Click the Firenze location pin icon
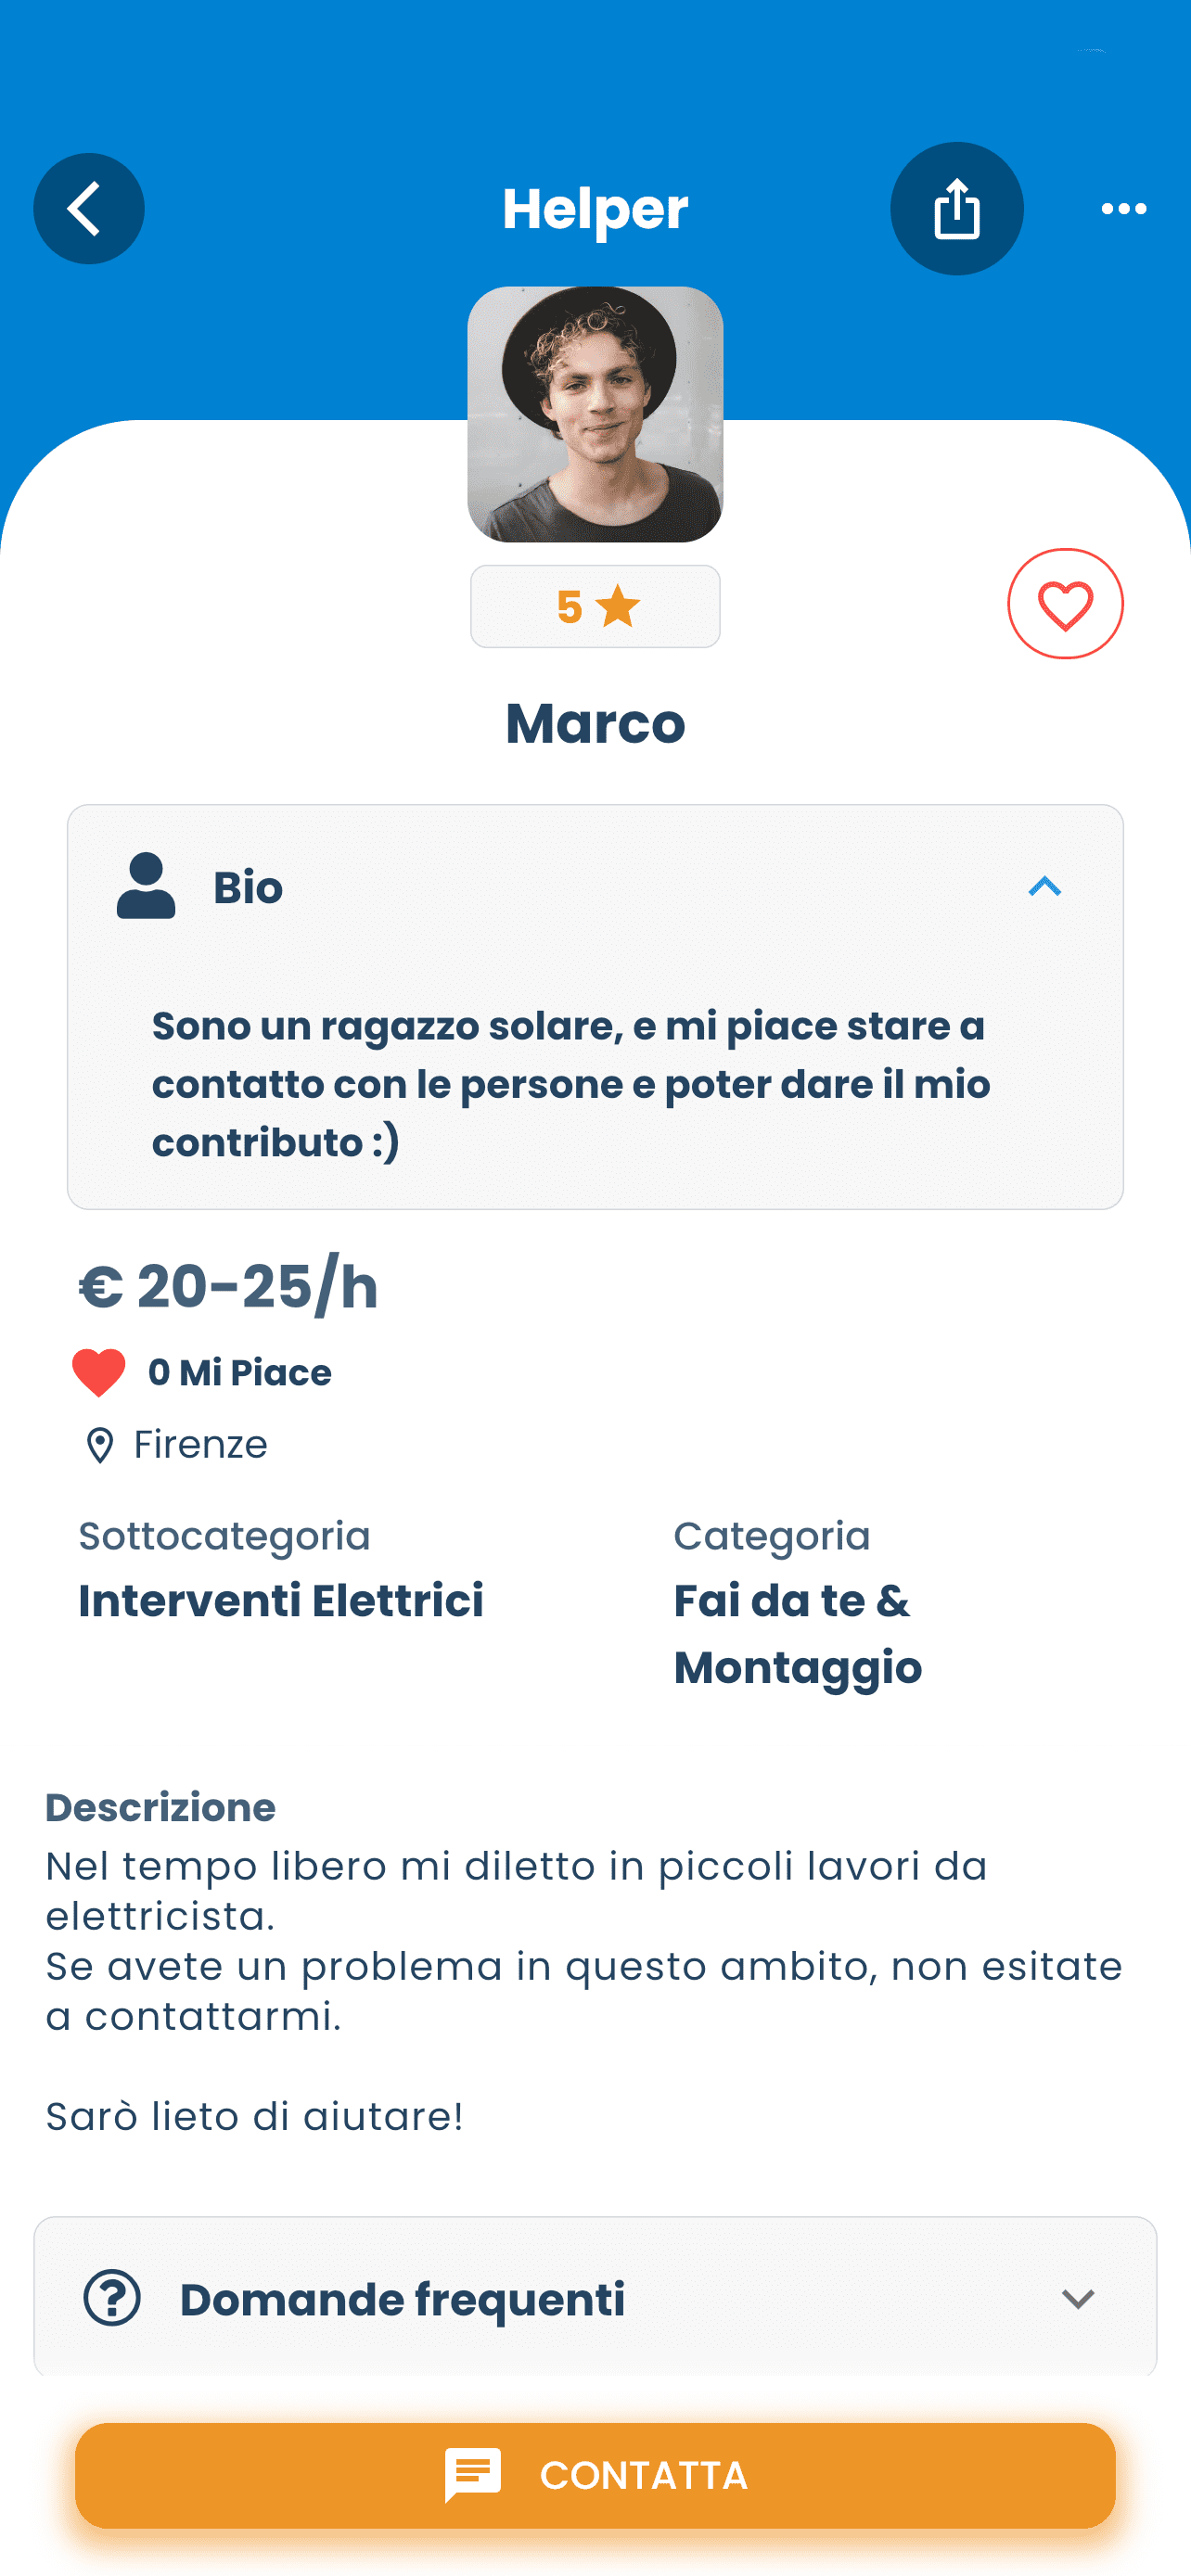The height and width of the screenshot is (2576, 1191). tap(100, 1445)
